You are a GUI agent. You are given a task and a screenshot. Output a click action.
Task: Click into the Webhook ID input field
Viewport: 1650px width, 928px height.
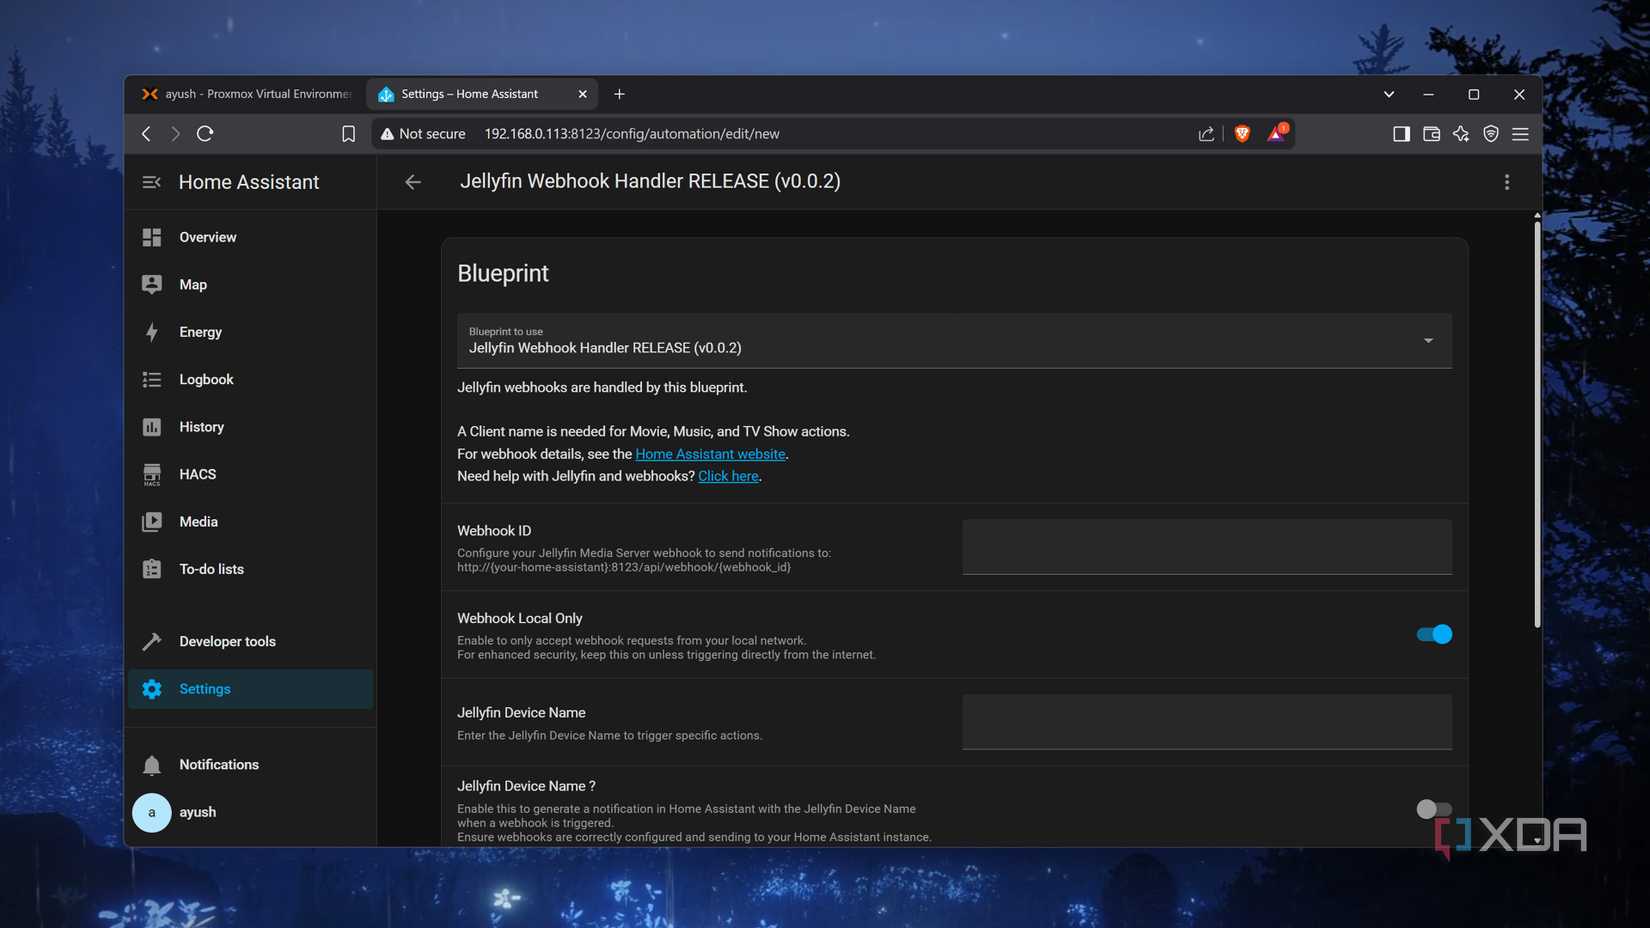coord(1207,547)
